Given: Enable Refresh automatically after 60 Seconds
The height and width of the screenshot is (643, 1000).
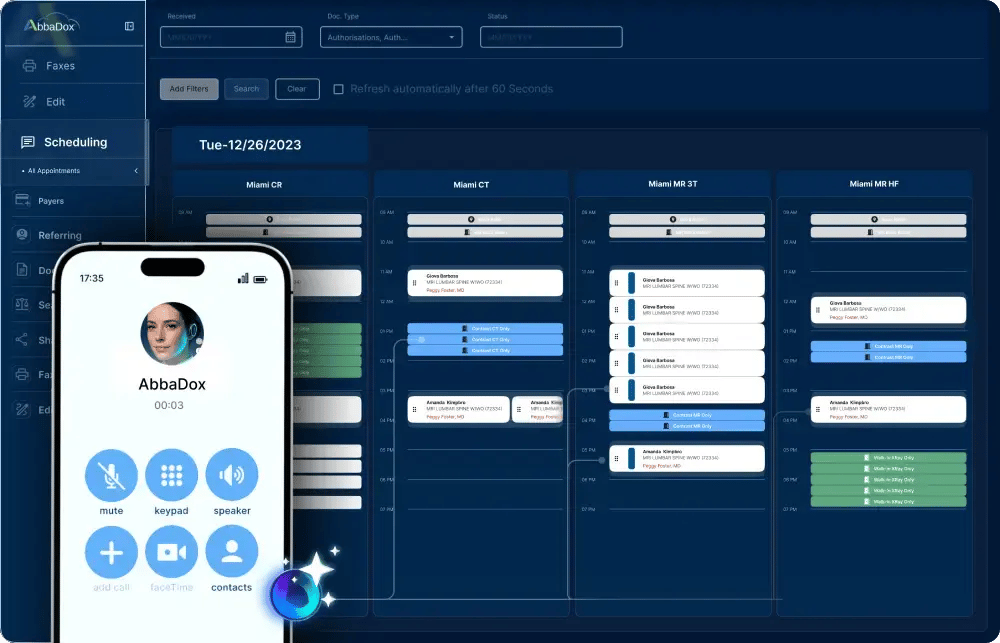Looking at the screenshot, I should [x=339, y=89].
